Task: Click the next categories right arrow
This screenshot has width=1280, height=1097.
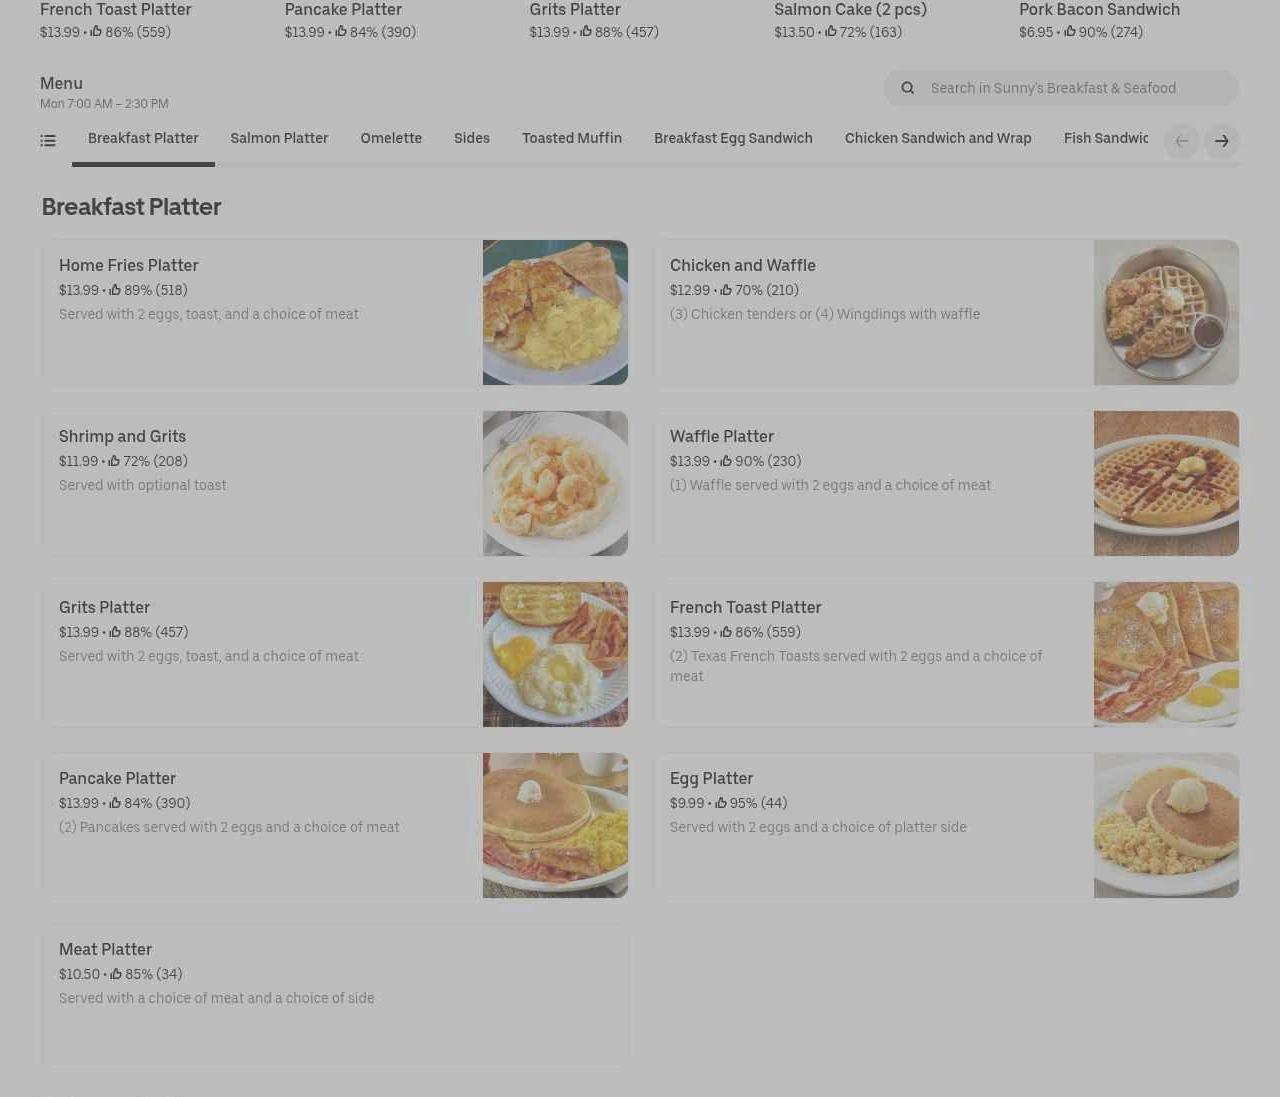Action: 1221,141
